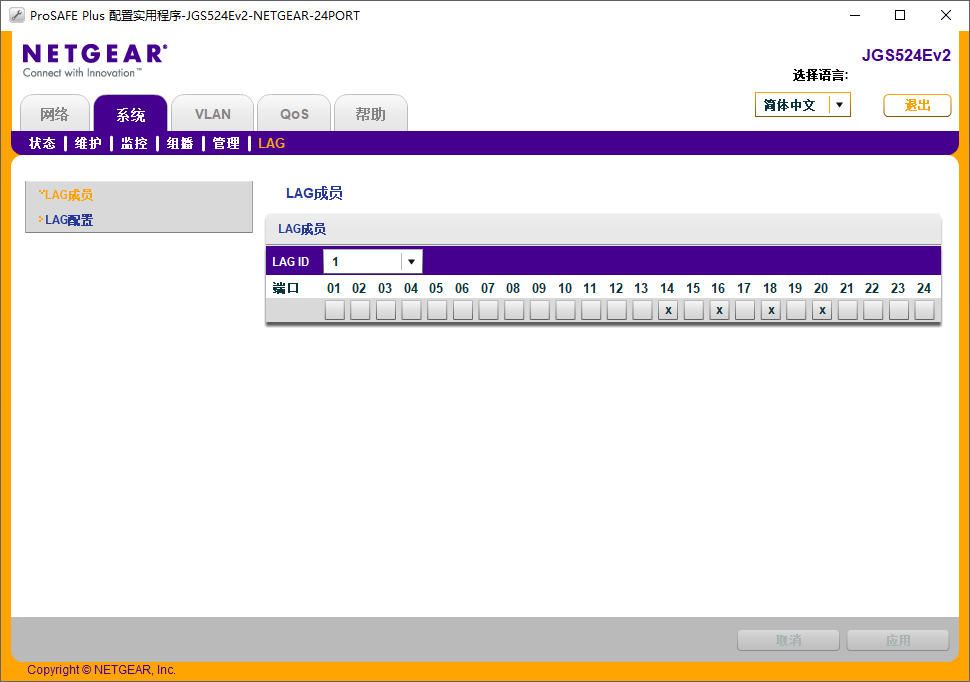
Task: Toggle LAG membership for port 24
Action: [x=925, y=310]
